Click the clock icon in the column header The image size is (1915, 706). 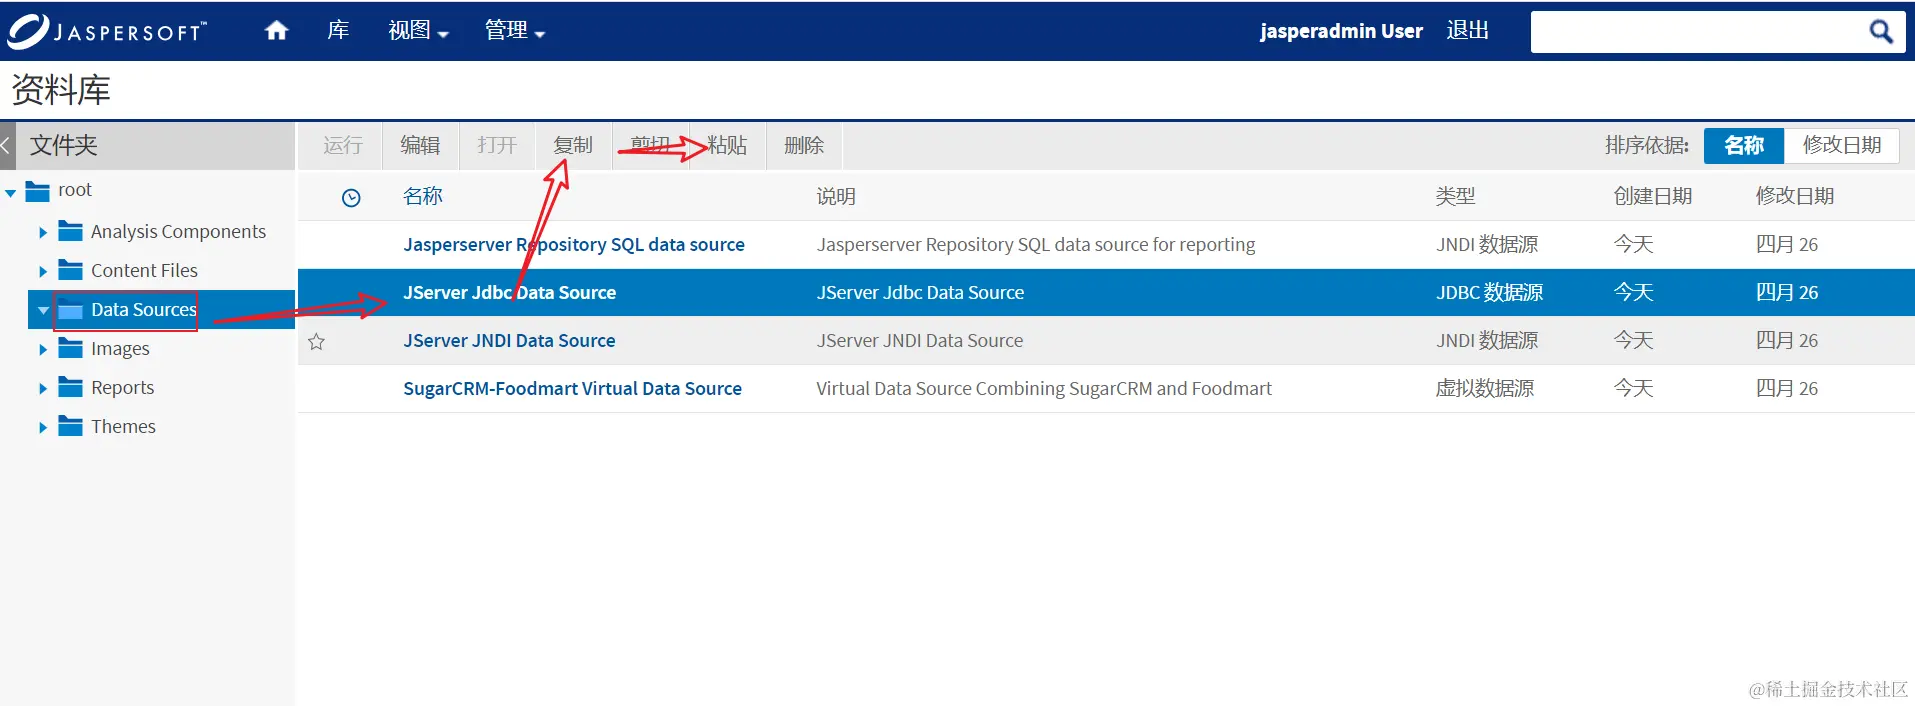351,198
